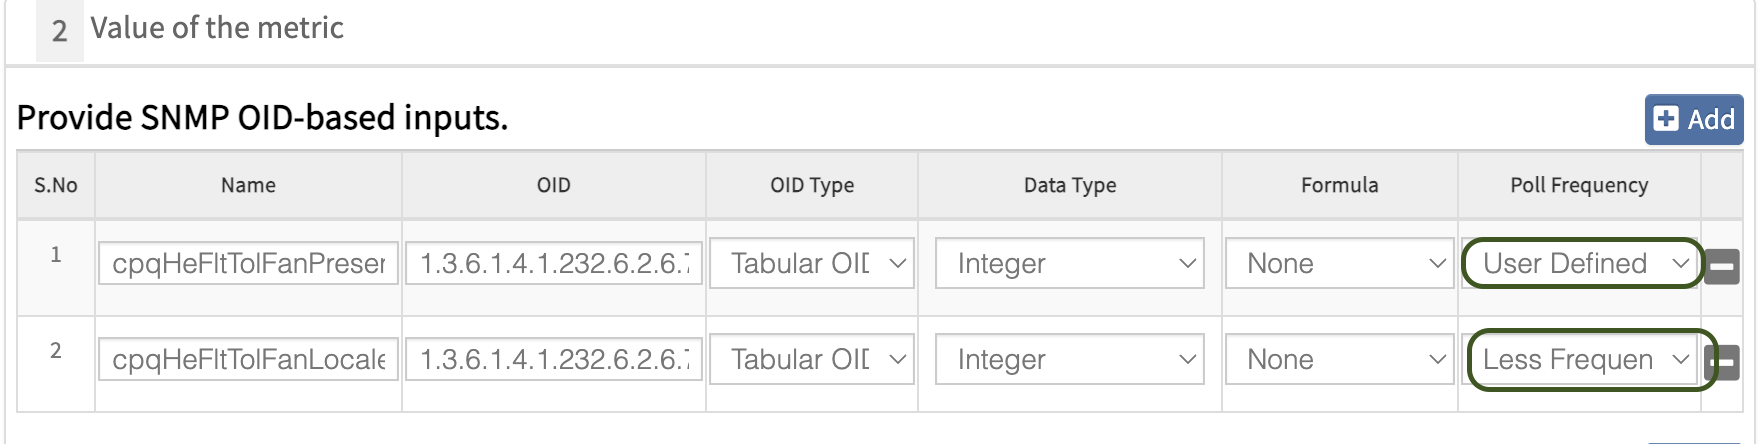Edit the cpqHeFltTolFanLocale name field
This screenshot has height=444, width=1764.
tap(248, 360)
